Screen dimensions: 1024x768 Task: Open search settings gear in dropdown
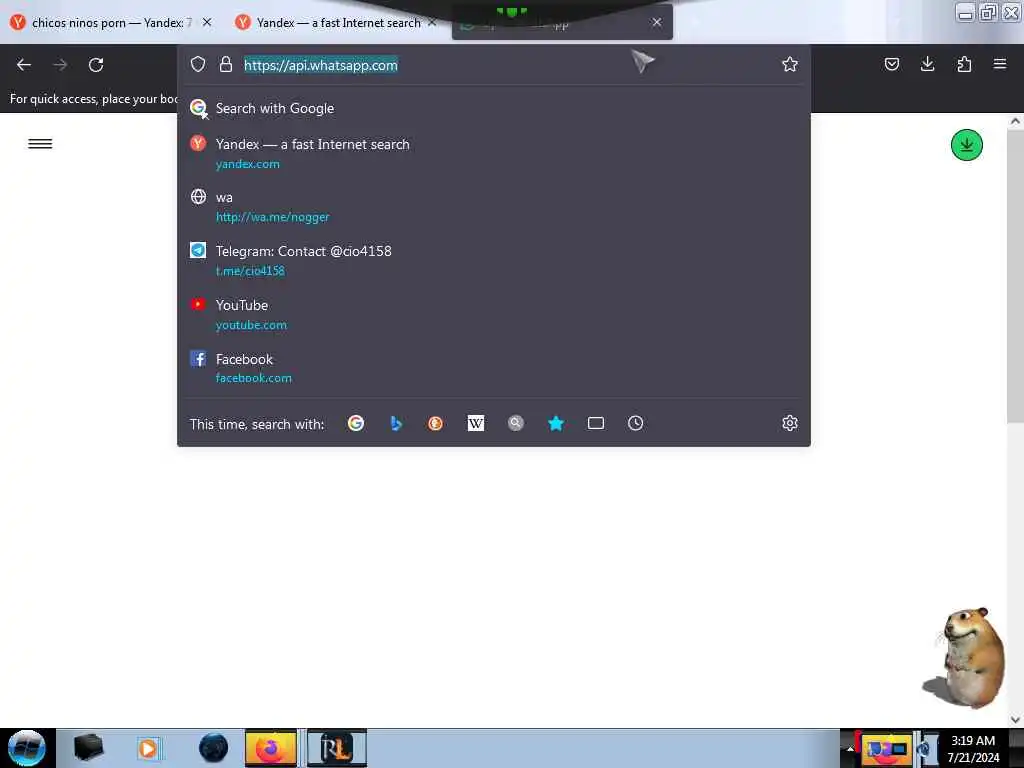pos(790,423)
